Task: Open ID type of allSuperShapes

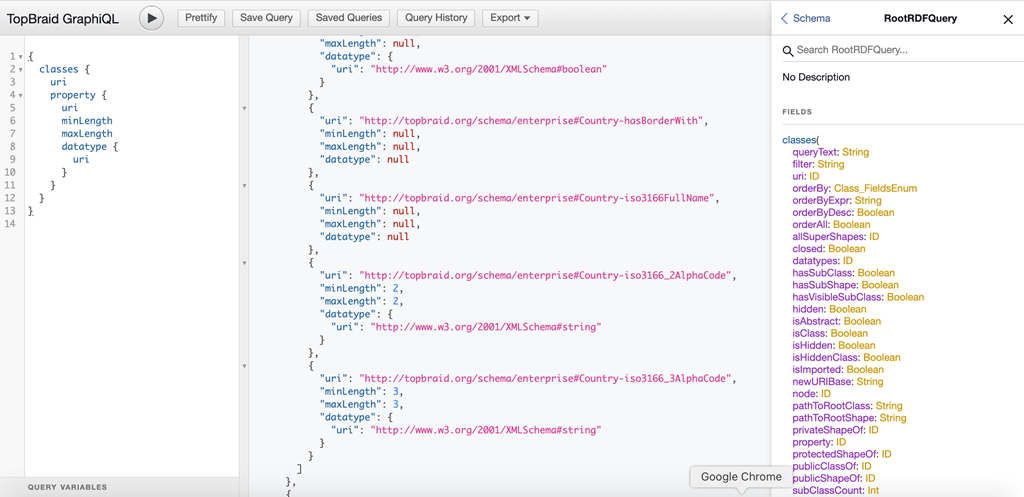Action: (874, 236)
